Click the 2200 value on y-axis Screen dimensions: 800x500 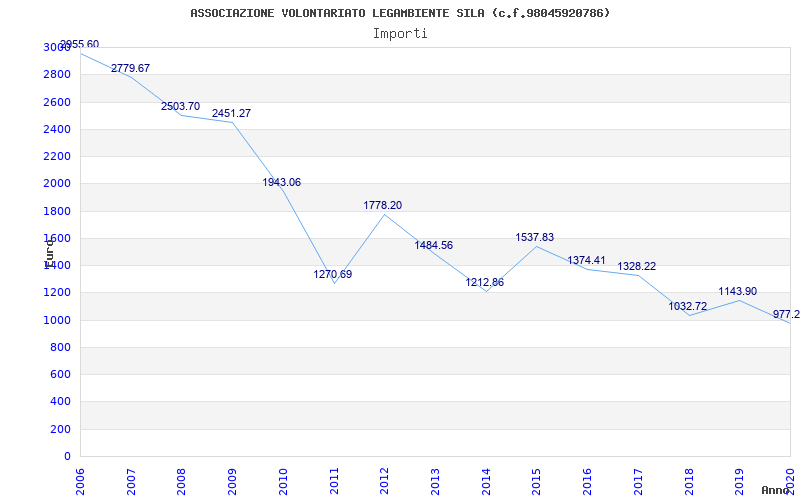57,156
